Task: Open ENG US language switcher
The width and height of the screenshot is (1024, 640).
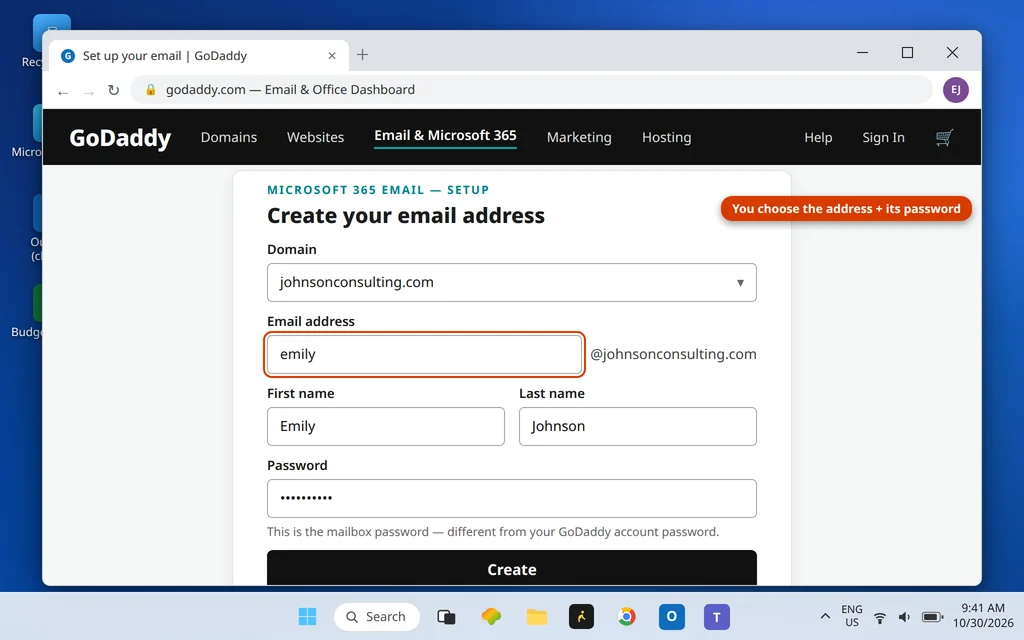Action: (x=852, y=616)
